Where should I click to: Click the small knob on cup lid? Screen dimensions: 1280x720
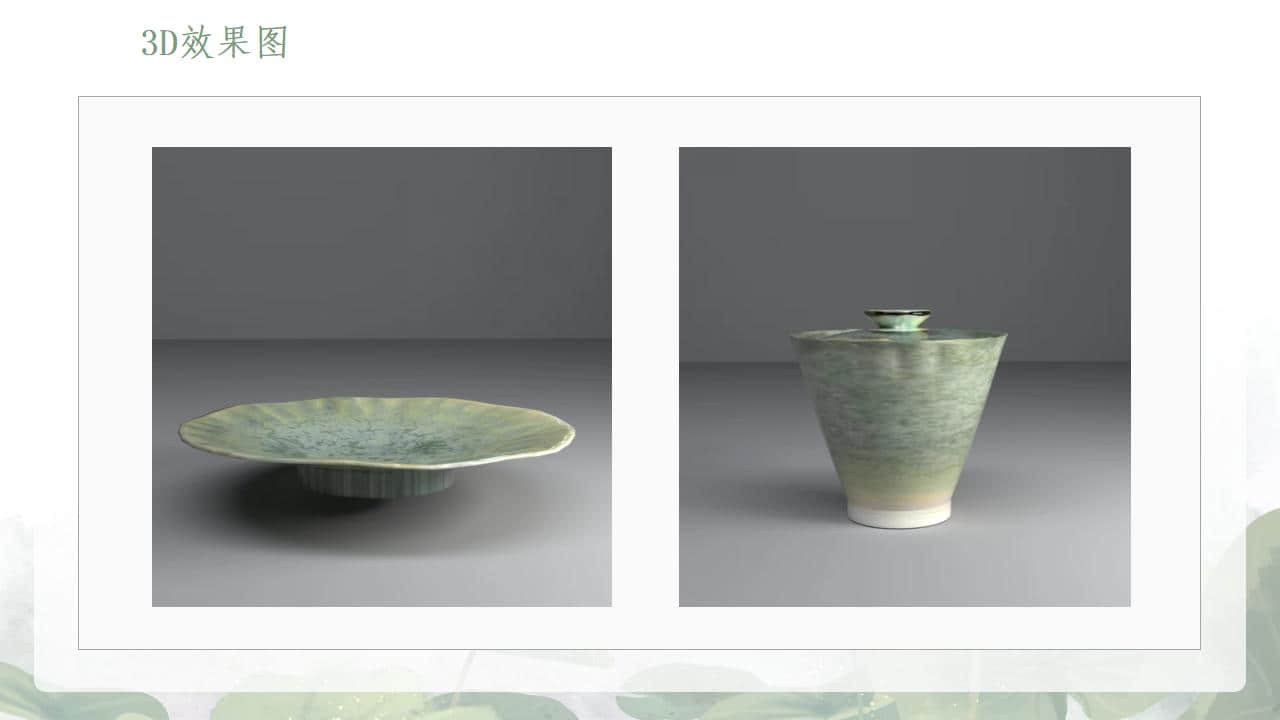(897, 318)
